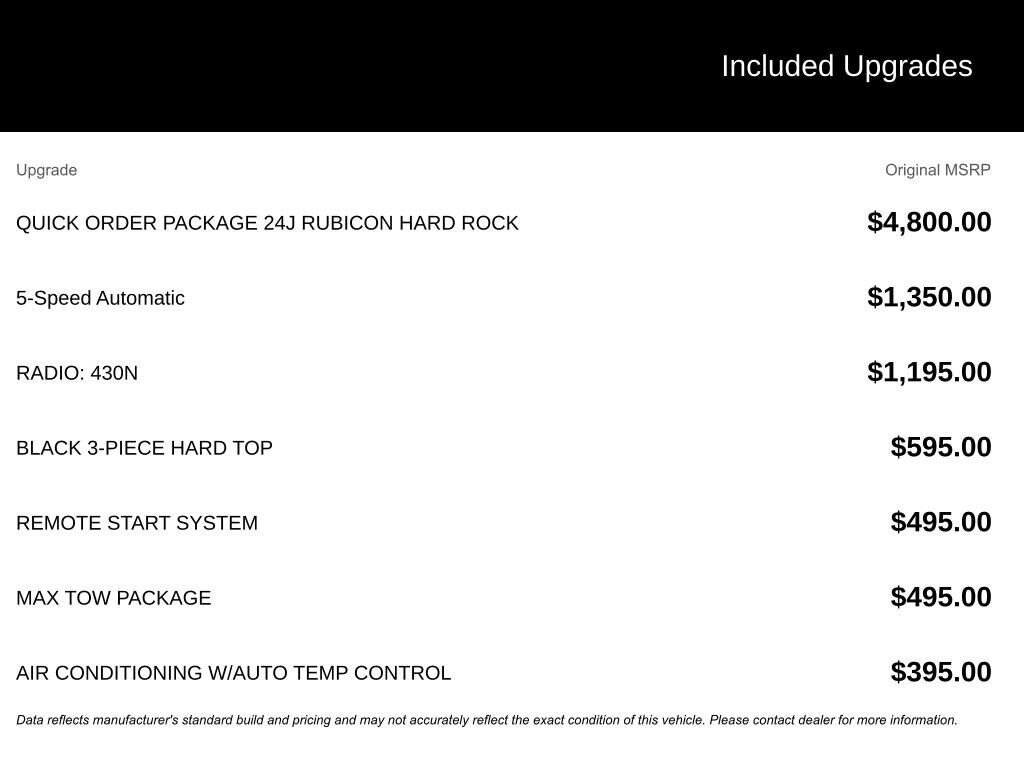Select the Quick Order Package 24J row label

(x=267, y=223)
